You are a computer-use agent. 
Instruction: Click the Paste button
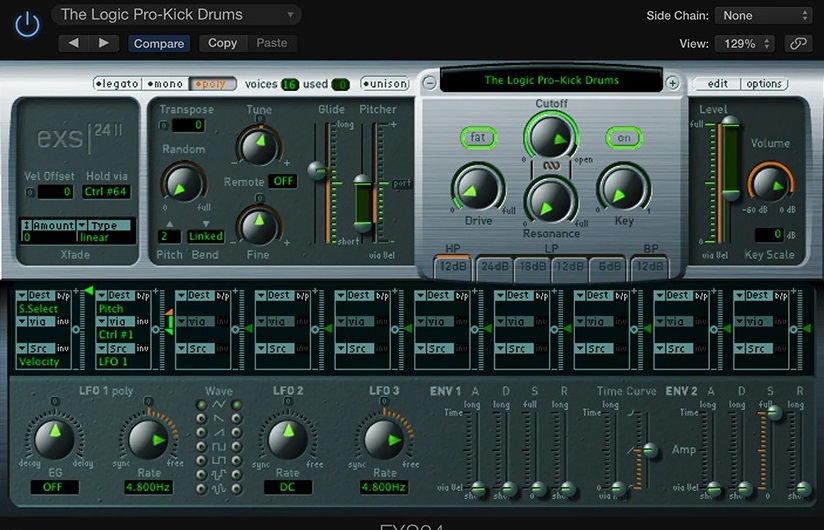pyautogui.click(x=272, y=43)
